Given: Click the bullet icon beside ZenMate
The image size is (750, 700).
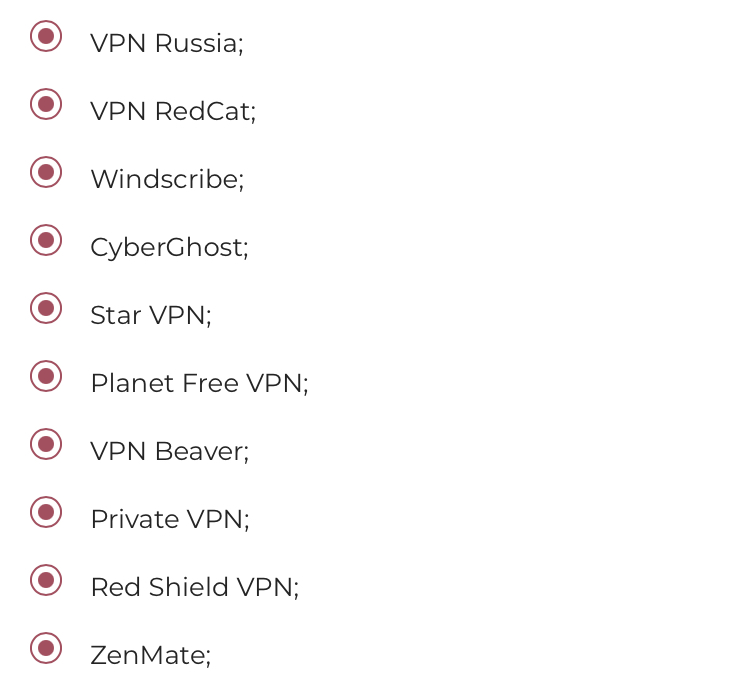Looking at the screenshot, I should (46, 648).
